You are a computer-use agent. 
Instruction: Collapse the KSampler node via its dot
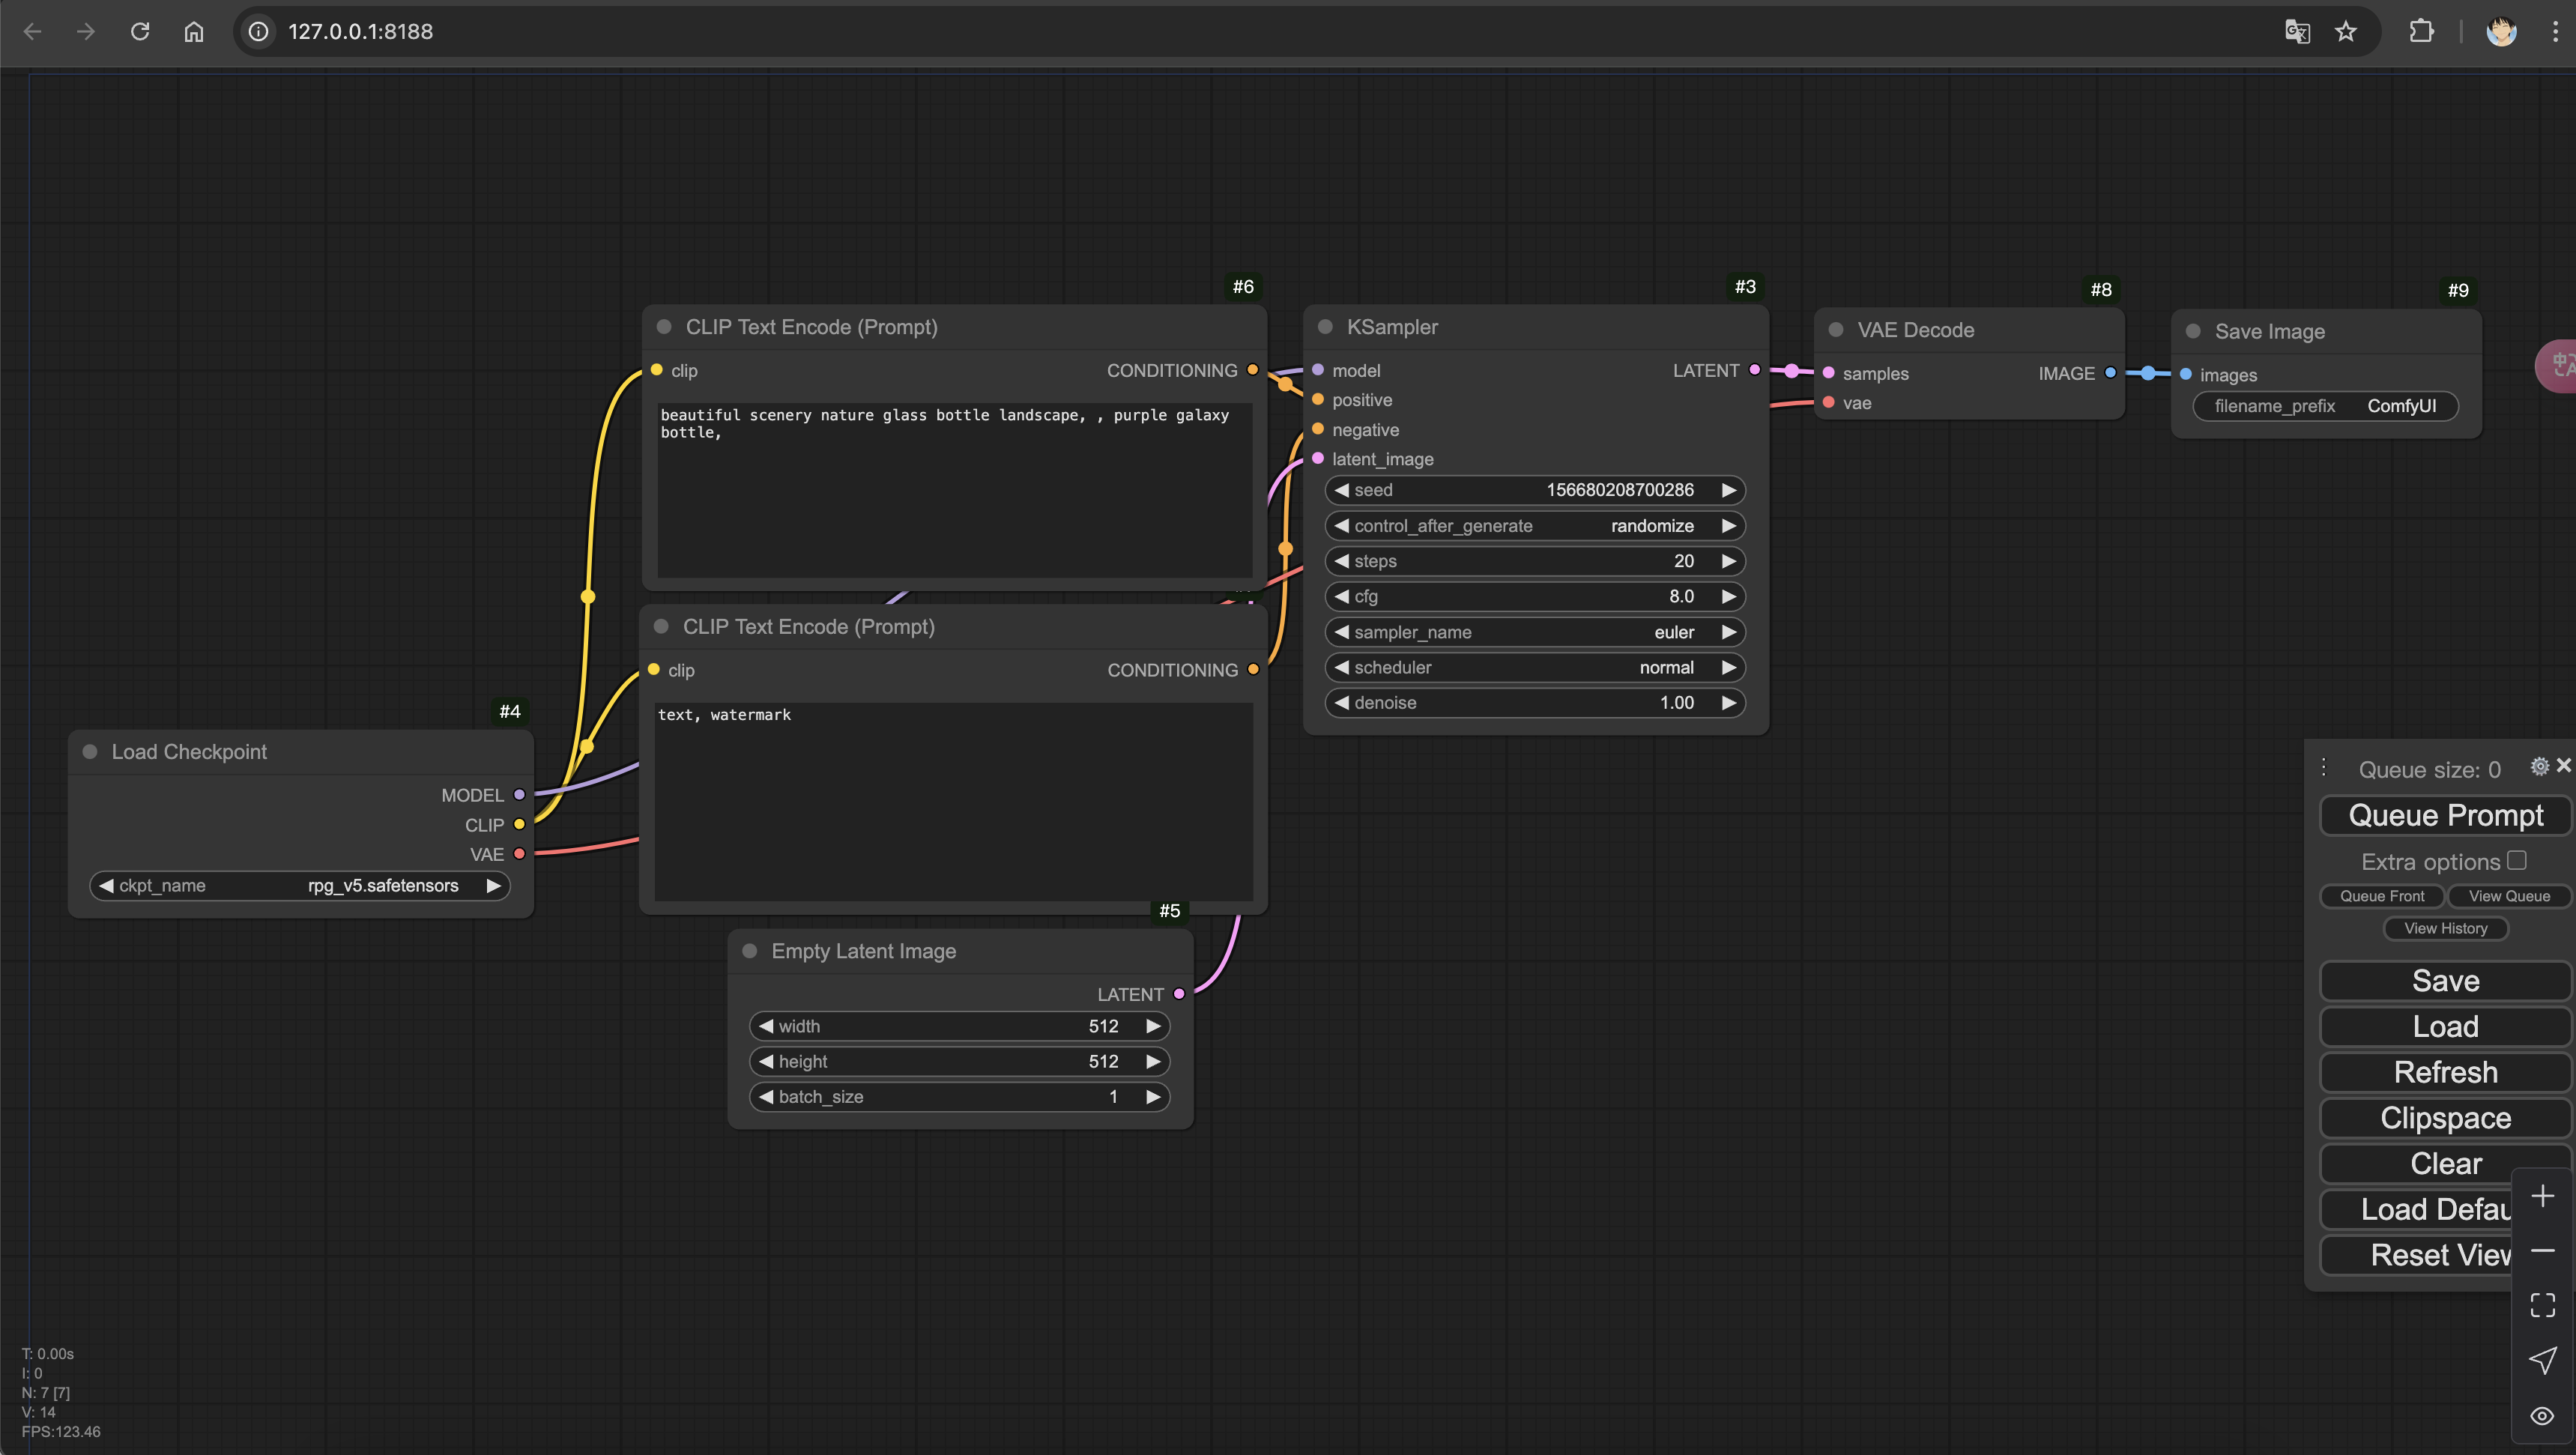pos(1325,327)
